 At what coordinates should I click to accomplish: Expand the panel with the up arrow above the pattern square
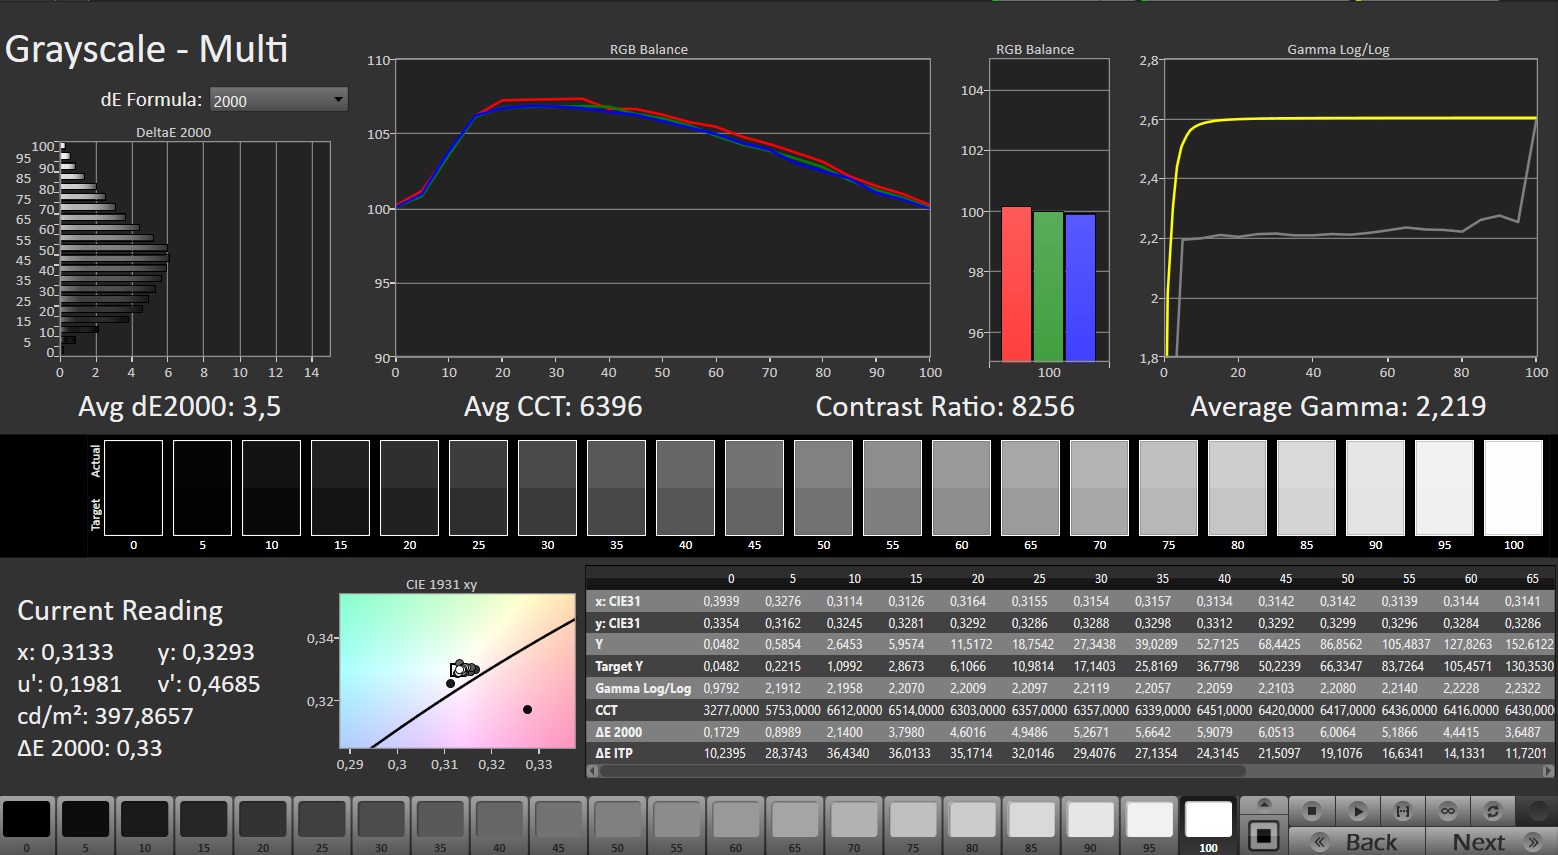coord(1264,805)
